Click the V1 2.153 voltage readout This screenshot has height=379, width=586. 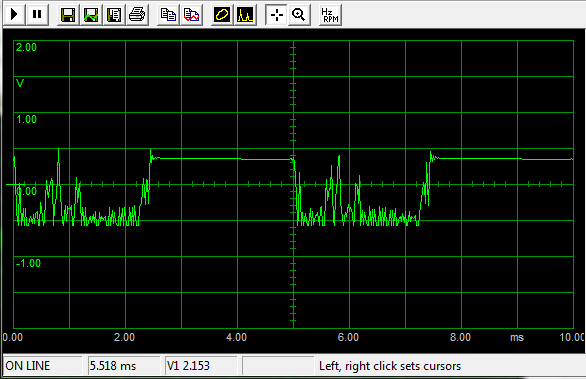point(201,366)
